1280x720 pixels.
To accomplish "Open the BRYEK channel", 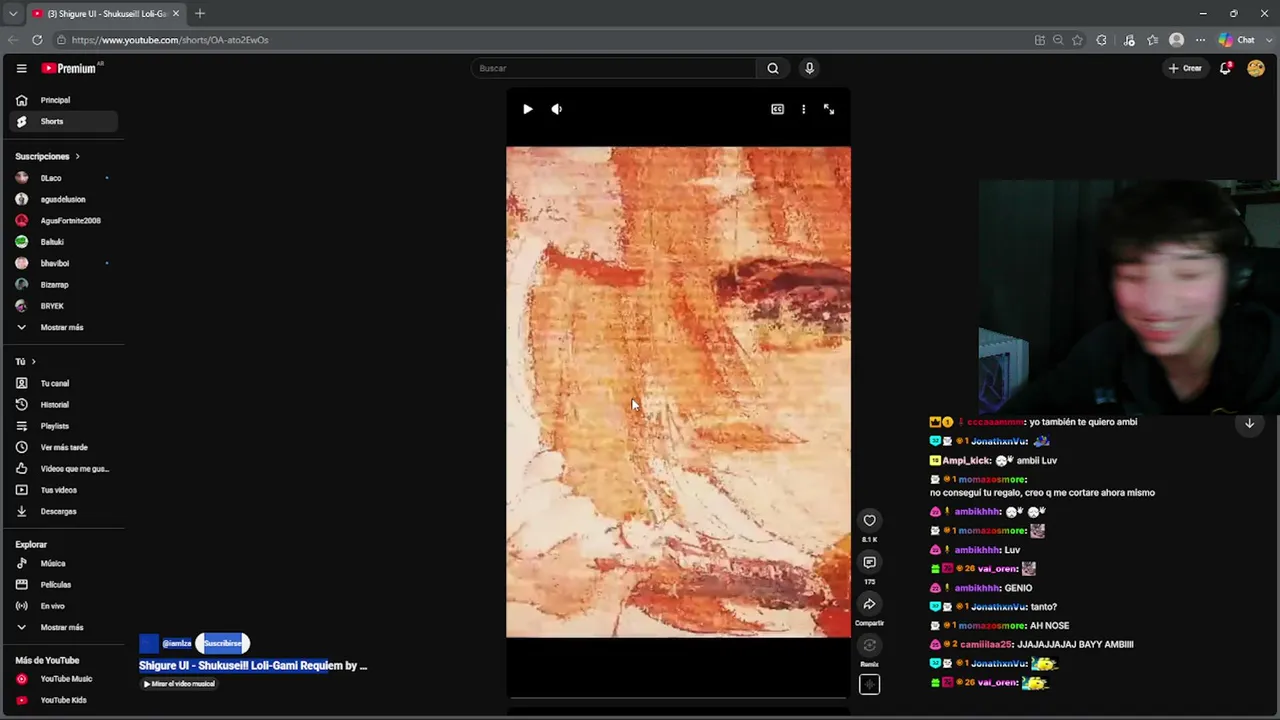I will tap(64, 306).
